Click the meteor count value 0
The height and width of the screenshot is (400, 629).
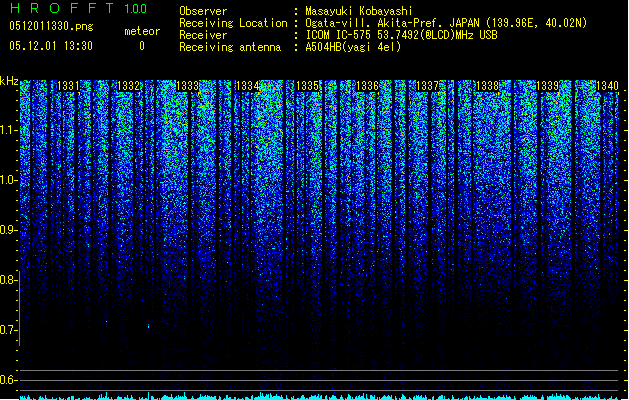click(142, 46)
